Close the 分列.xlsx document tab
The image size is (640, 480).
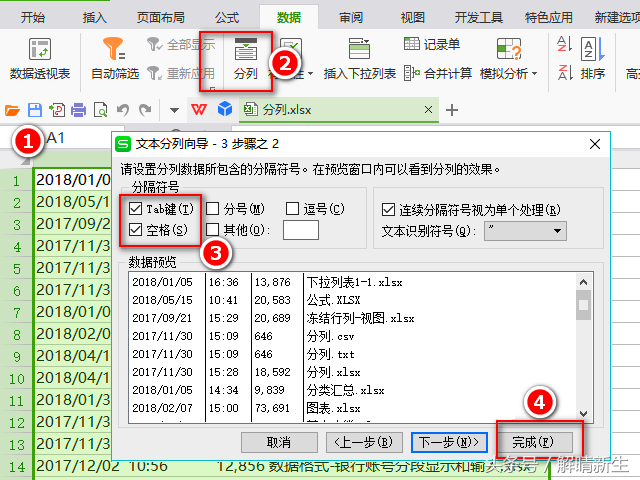[x=428, y=109]
